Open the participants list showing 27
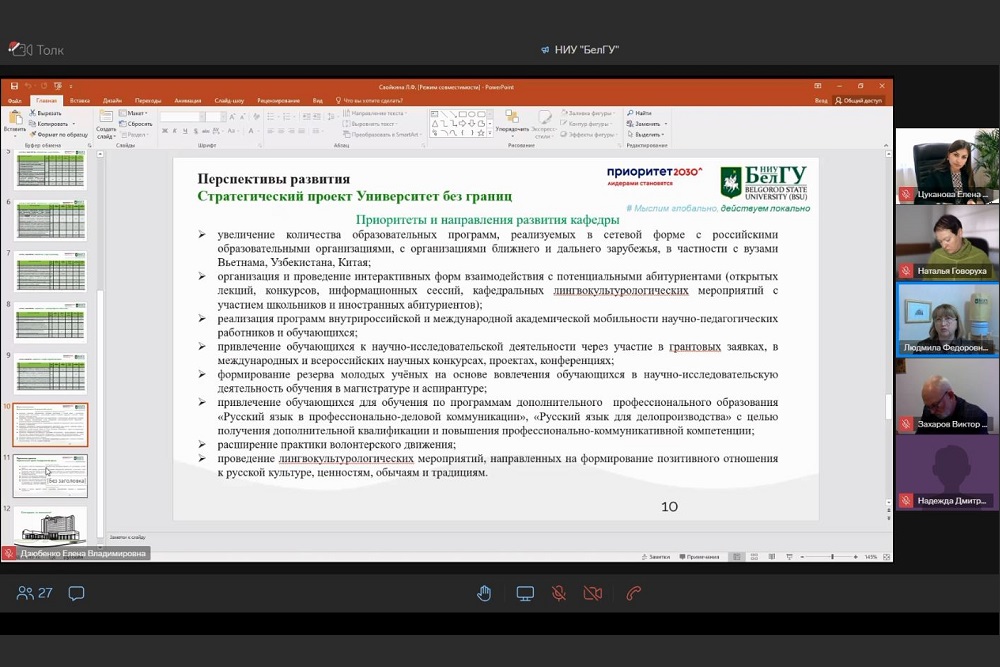The image size is (1000, 667). tap(34, 593)
